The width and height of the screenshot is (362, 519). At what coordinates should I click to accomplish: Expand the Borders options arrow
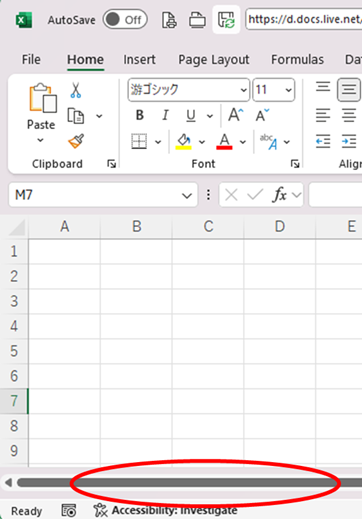pos(158,142)
